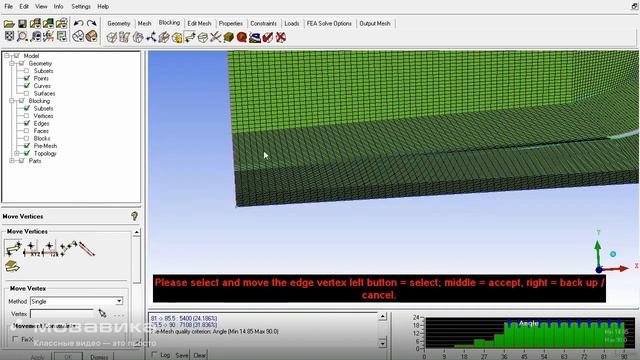640x360 pixels.
Task: Click the red X axis of the orientation triad
Action: tap(616, 269)
